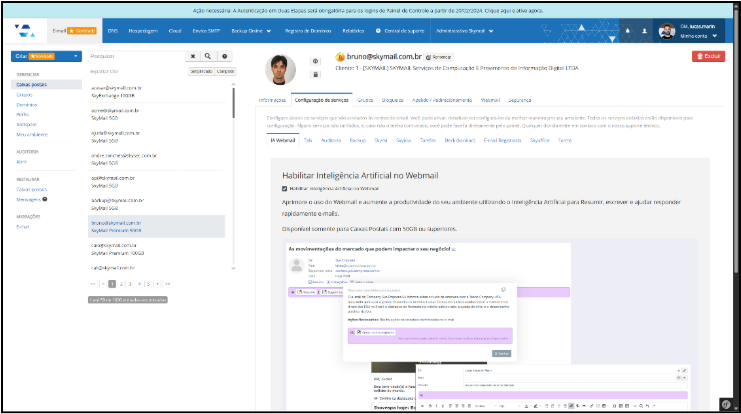Click the search magnifier icon in mailbox list

208,57
